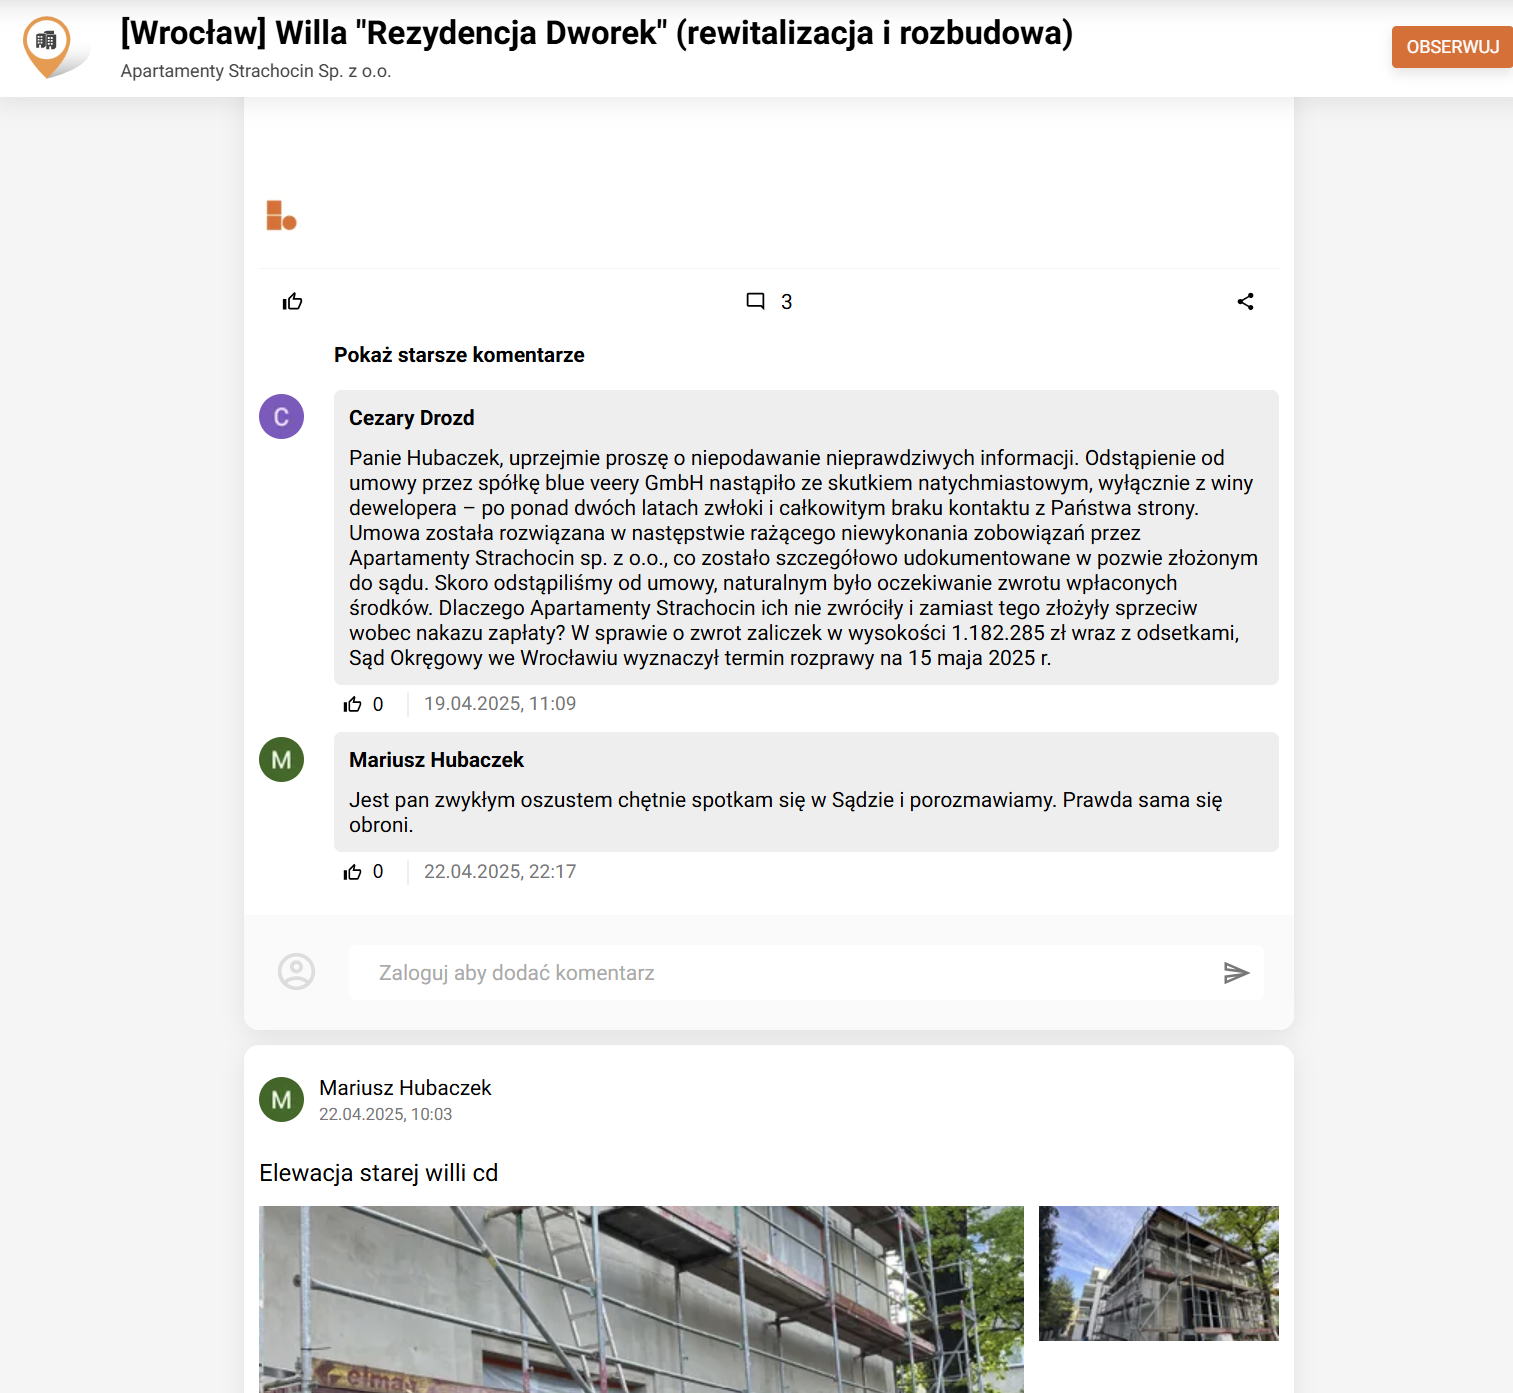
Task: Share the post using share icon
Action: [x=1245, y=302]
